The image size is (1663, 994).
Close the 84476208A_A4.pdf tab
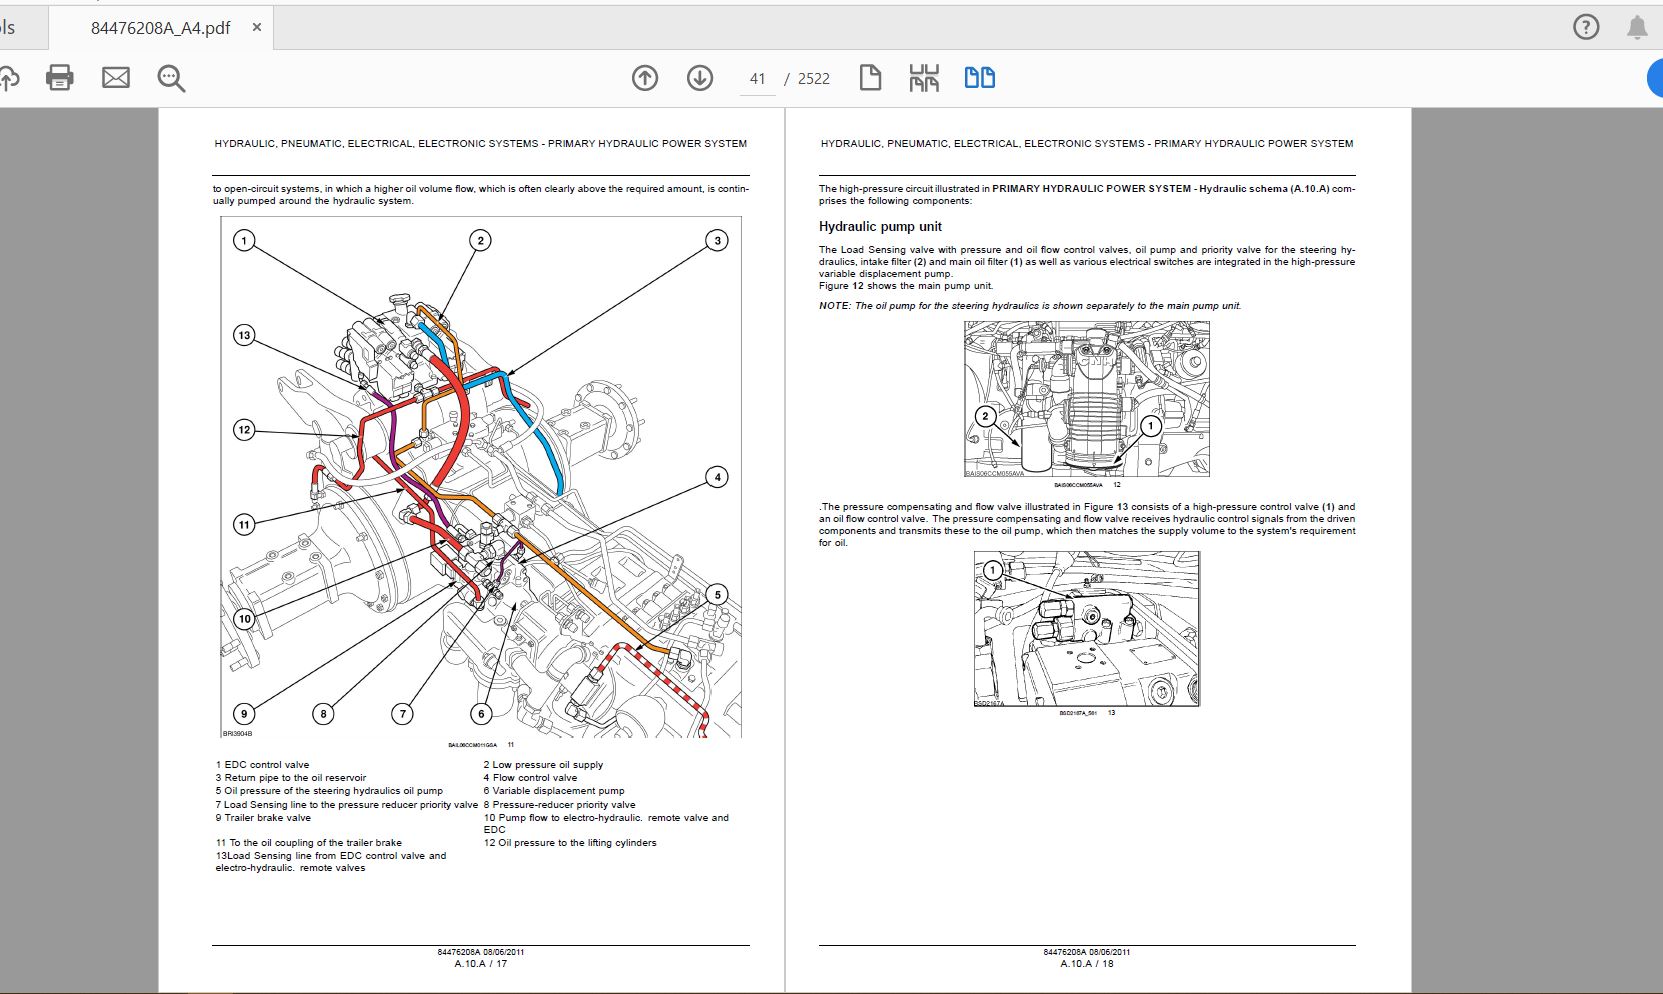[257, 27]
